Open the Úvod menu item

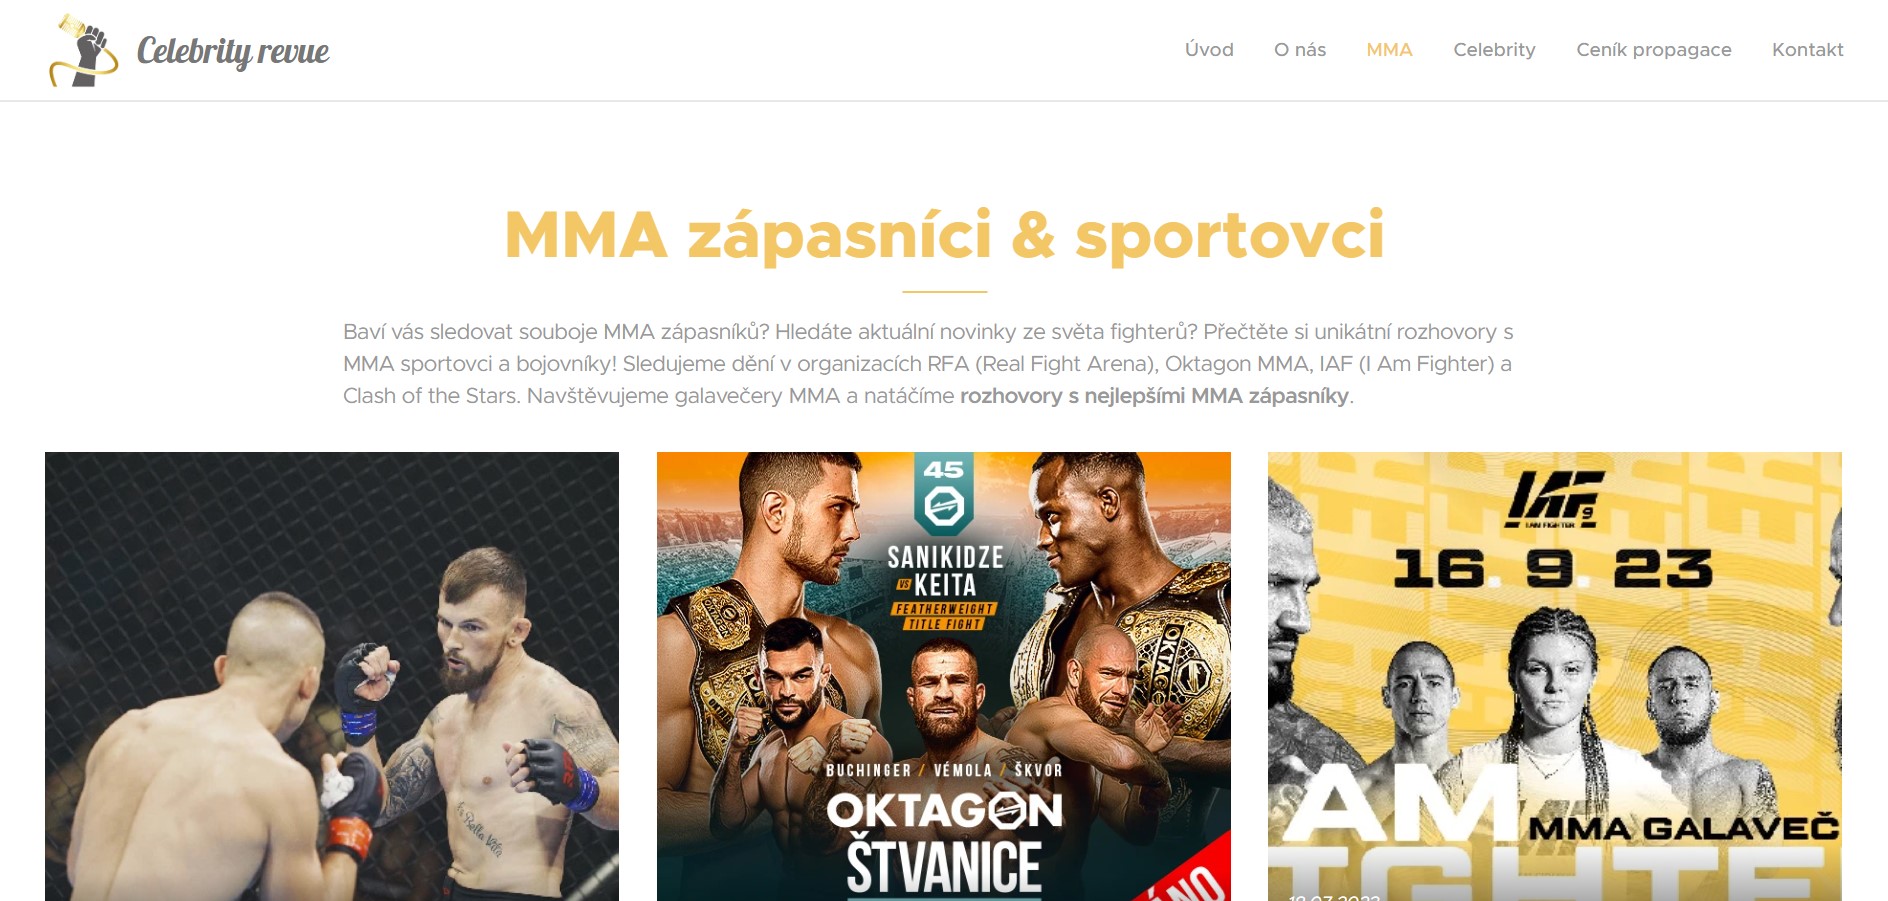1209,50
